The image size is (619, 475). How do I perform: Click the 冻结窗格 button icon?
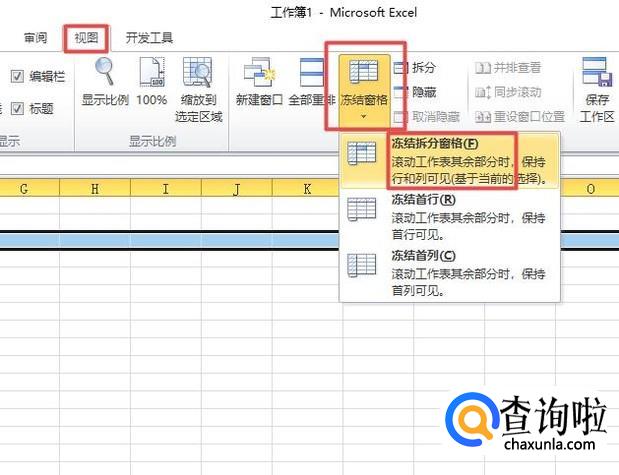click(x=364, y=71)
